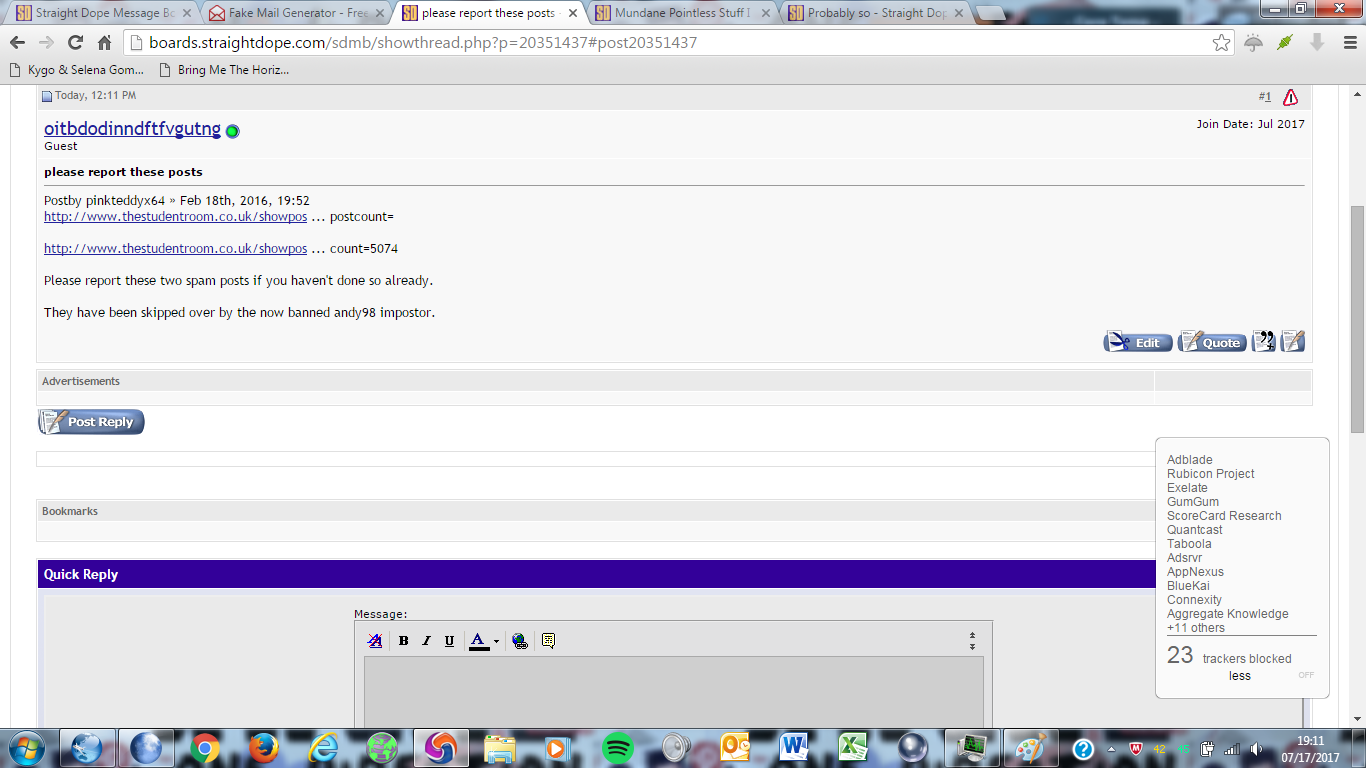Click in the quick reply message text area
Screen dimensions: 1366x768
[673, 690]
